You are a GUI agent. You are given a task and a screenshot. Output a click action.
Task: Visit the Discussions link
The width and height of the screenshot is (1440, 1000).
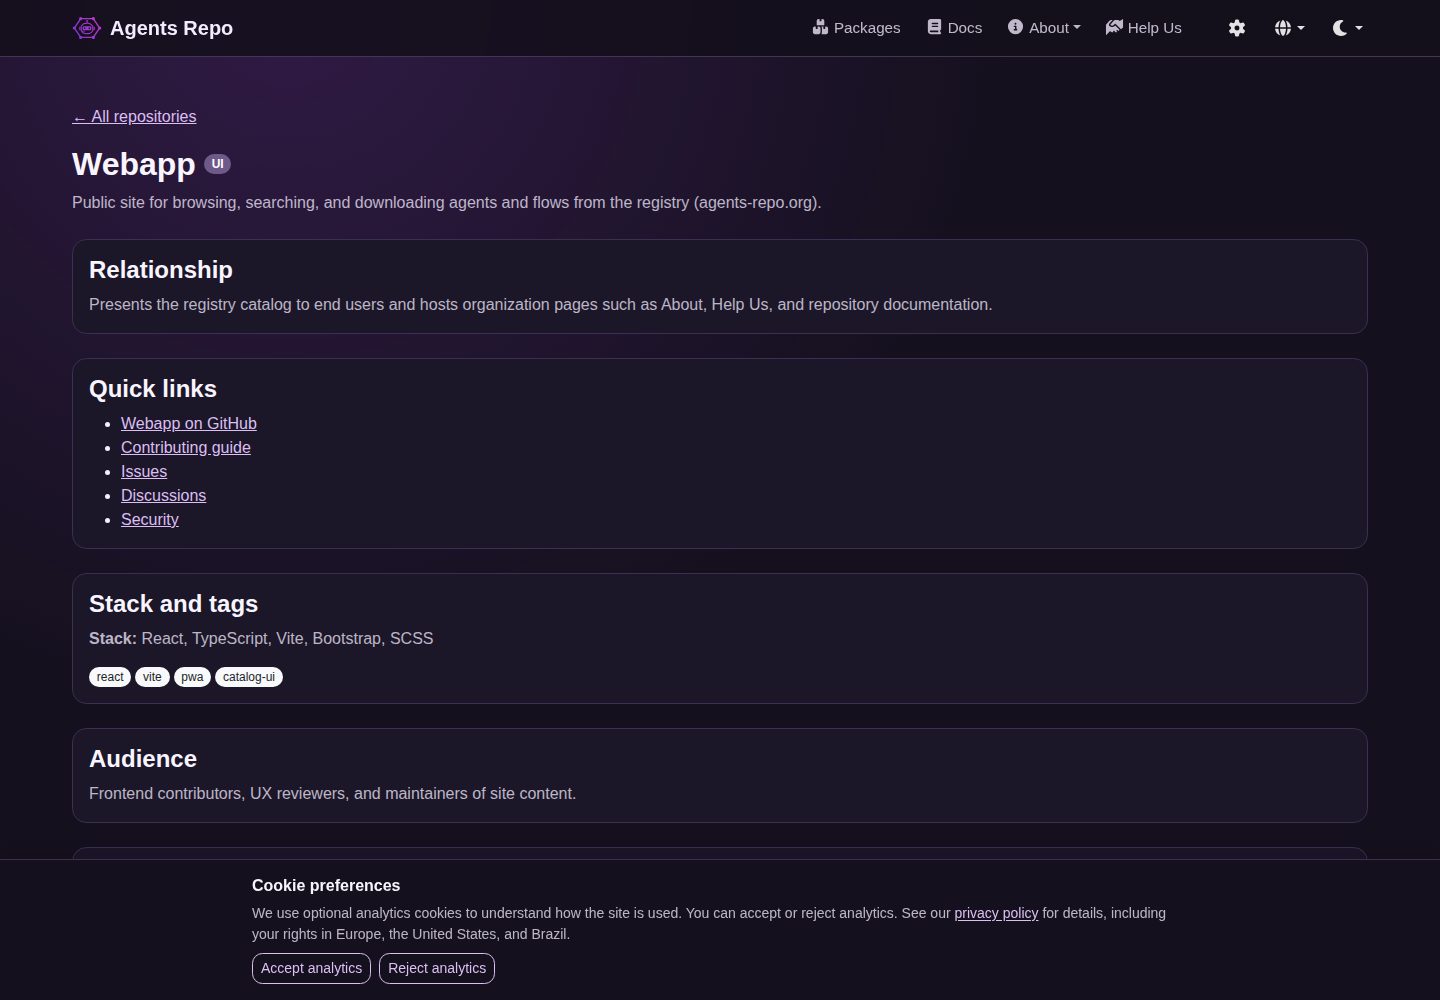163,495
